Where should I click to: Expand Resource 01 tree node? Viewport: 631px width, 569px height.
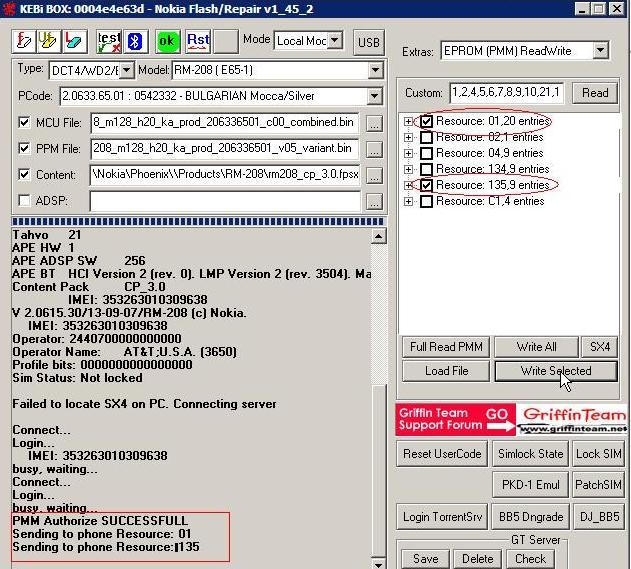pos(408,121)
